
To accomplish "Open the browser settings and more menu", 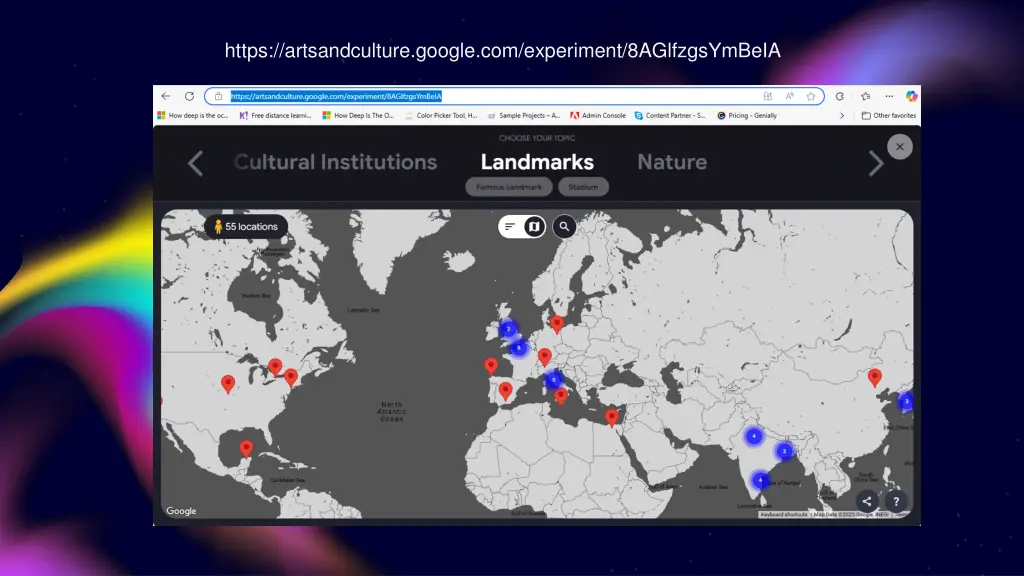I will click(889, 96).
